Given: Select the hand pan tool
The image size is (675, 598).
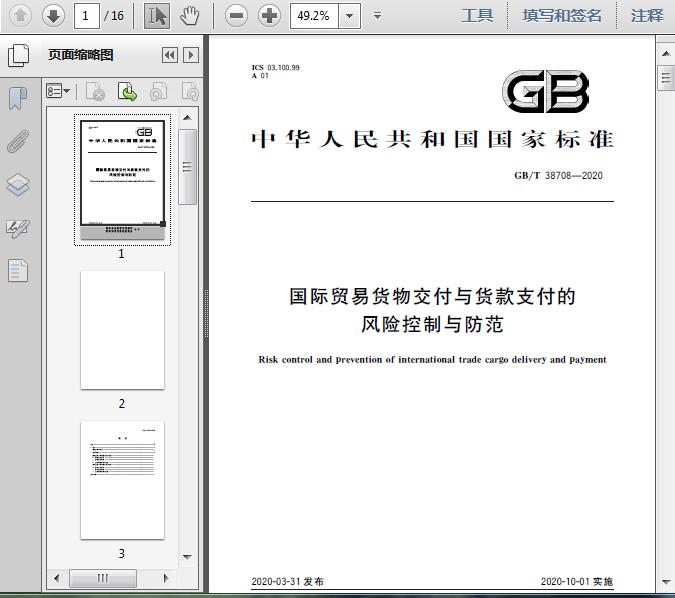Looking at the screenshot, I should coord(189,16).
